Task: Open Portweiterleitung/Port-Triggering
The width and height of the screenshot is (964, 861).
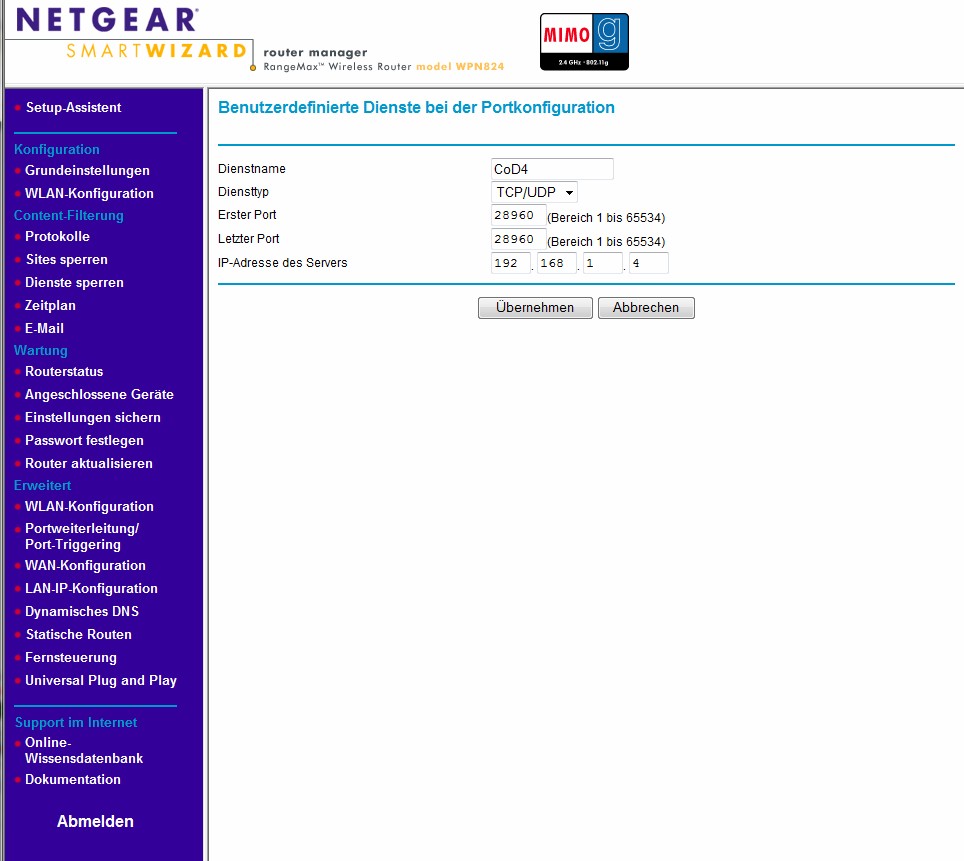Action: point(82,536)
